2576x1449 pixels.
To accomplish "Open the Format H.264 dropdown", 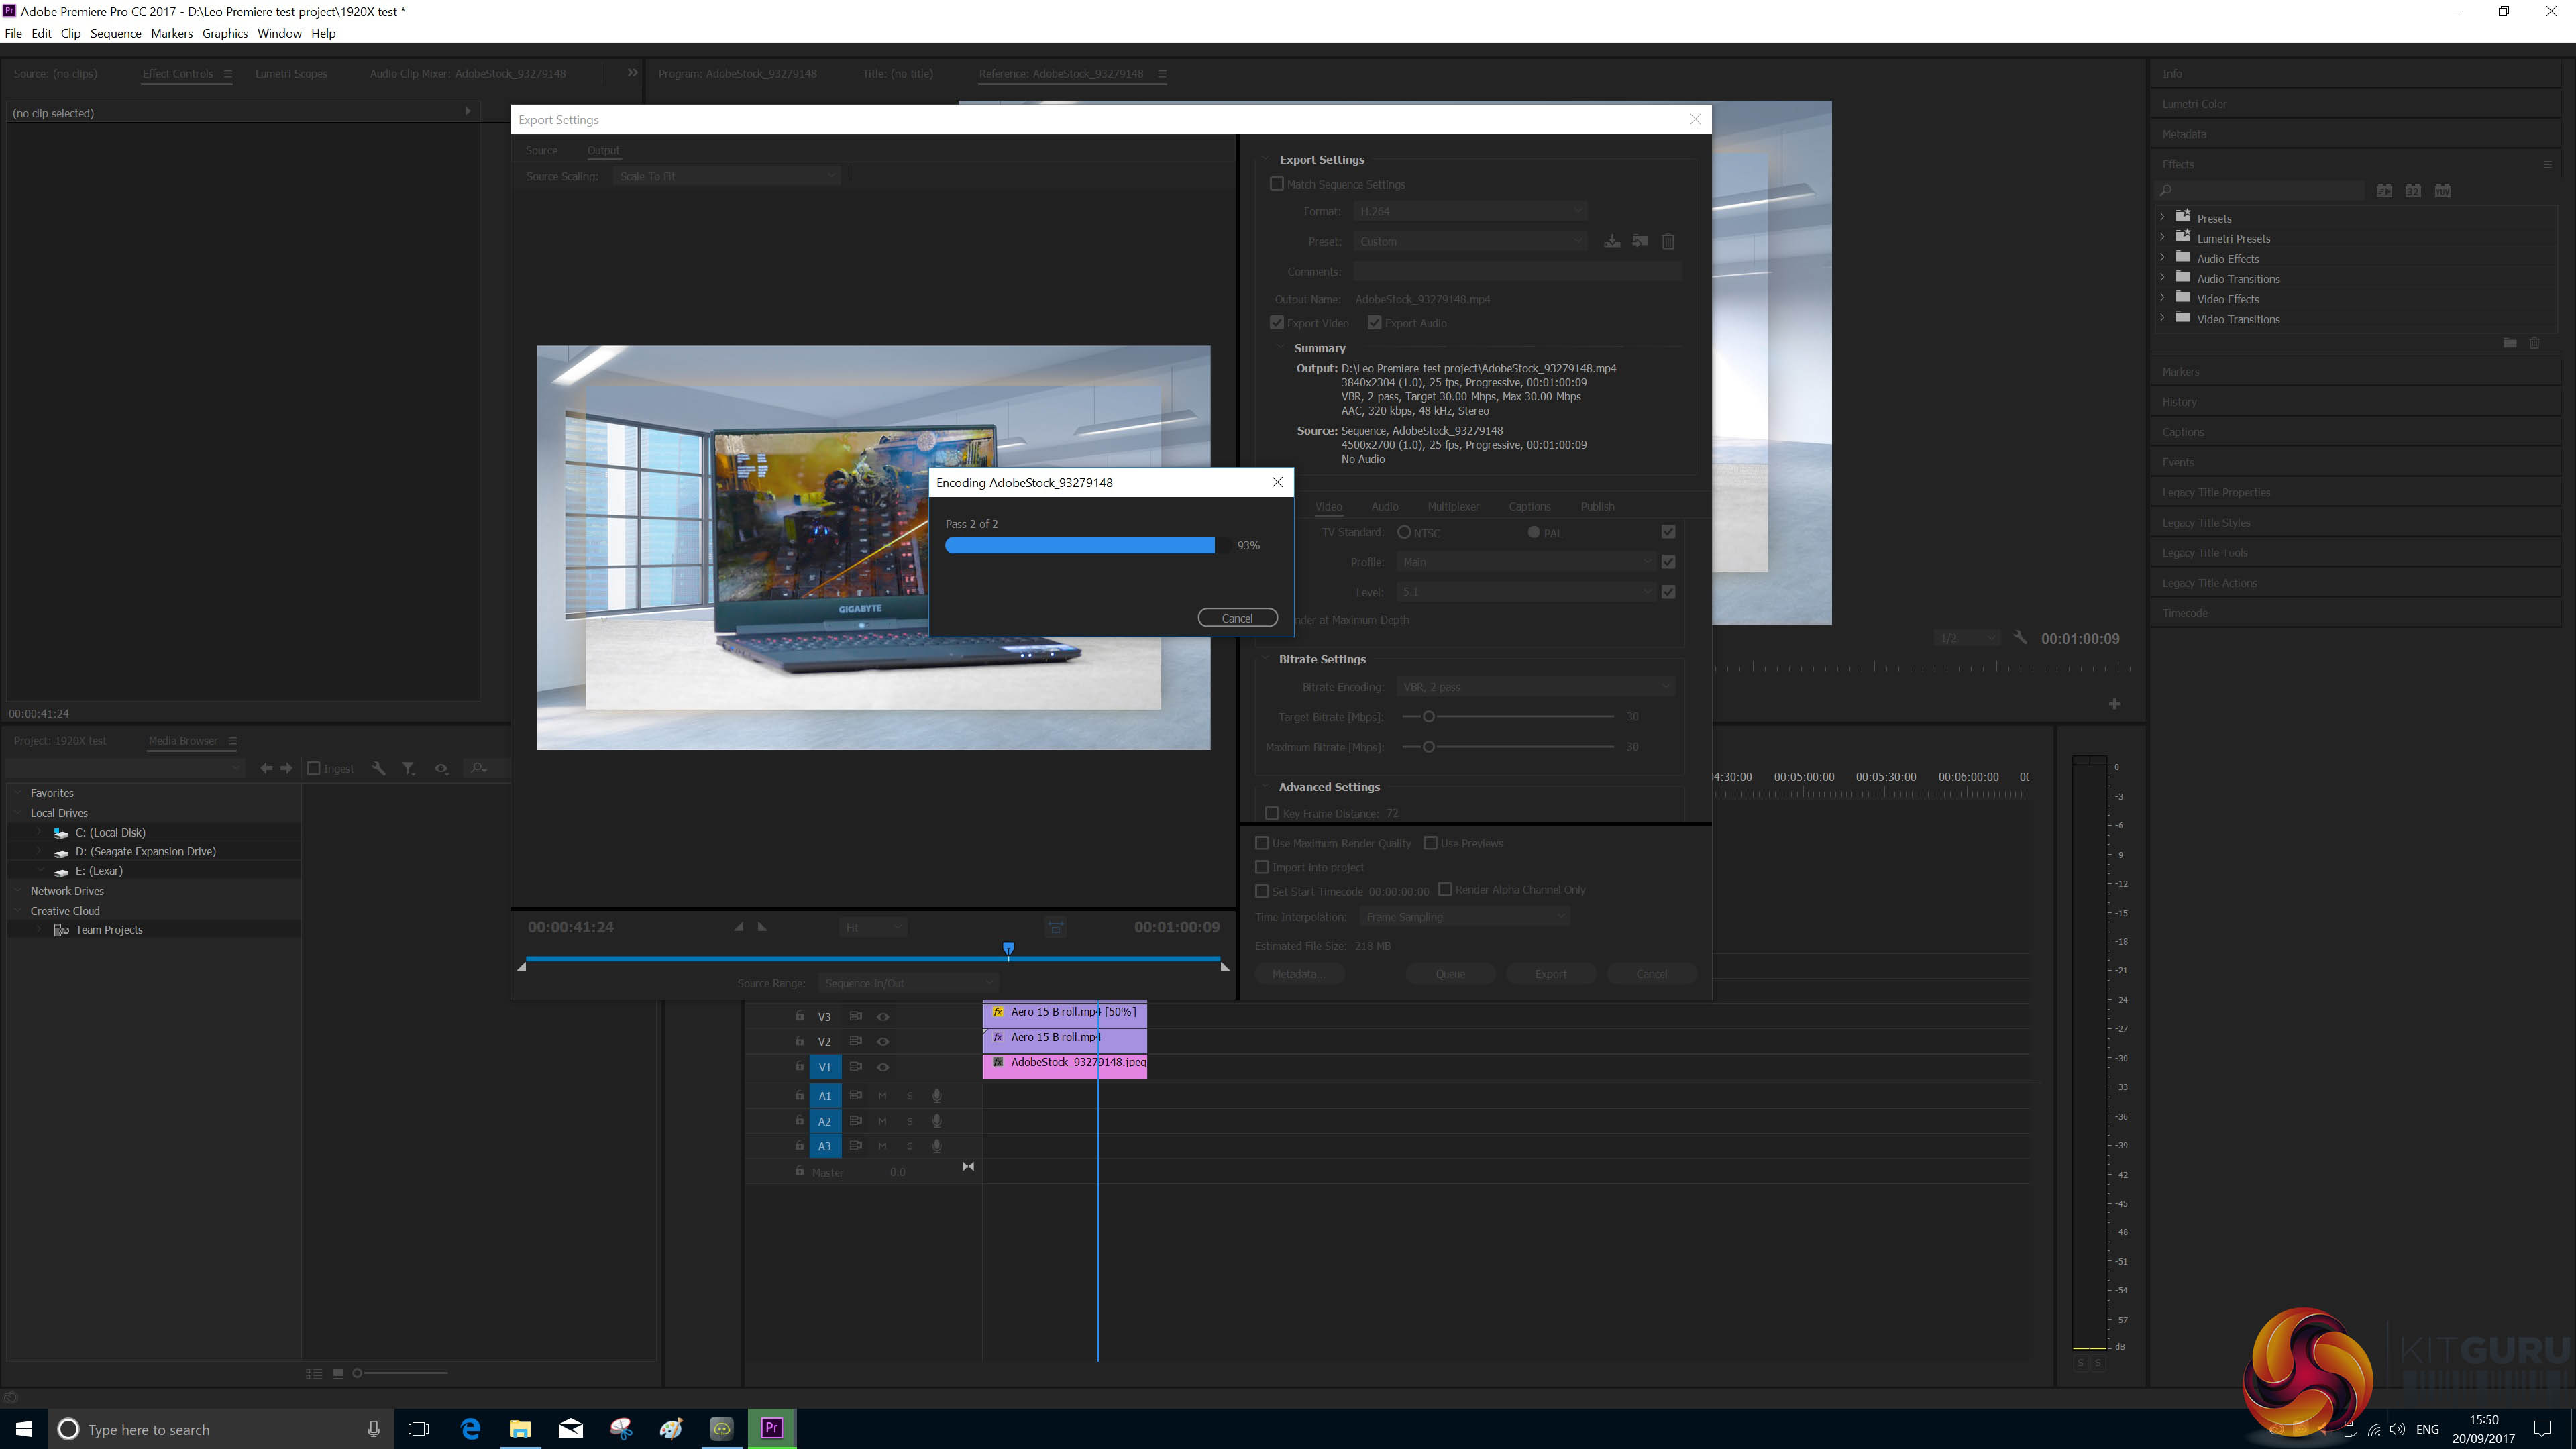I will tap(1470, 211).
